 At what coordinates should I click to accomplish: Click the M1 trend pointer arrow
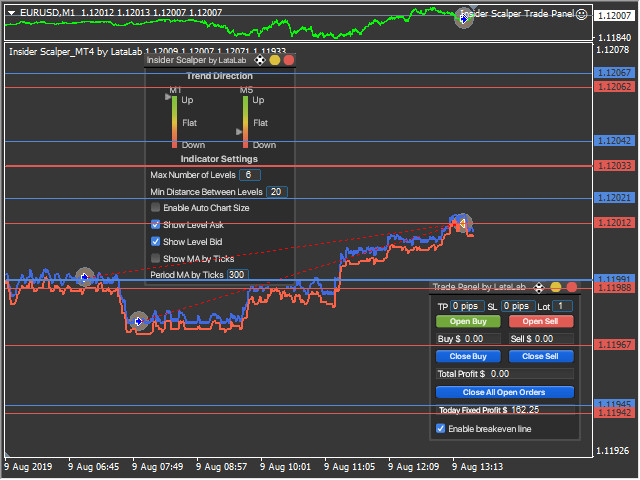pos(168,97)
